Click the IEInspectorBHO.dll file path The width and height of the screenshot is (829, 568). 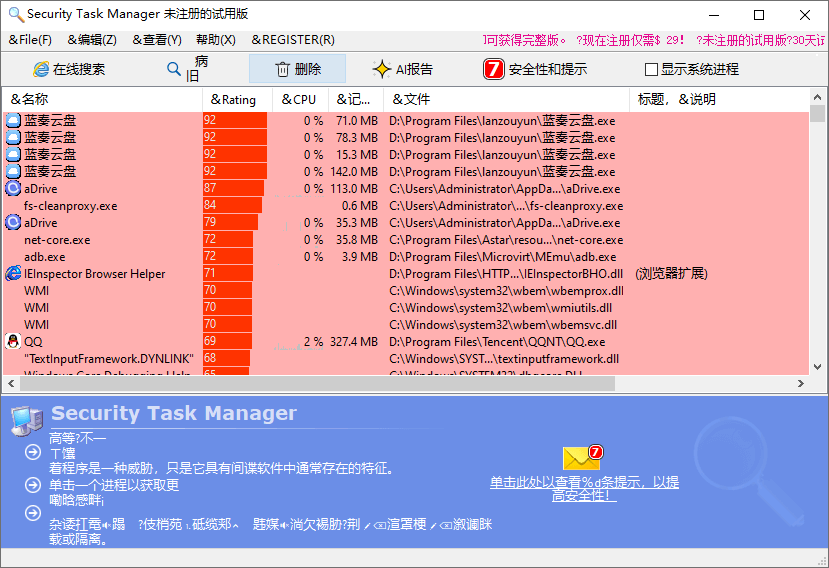pos(506,273)
